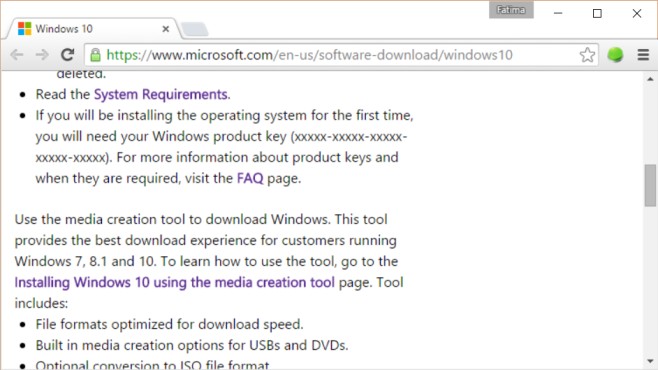Go forward with the forward arrow
This screenshot has width=658, height=370.
click(42, 55)
